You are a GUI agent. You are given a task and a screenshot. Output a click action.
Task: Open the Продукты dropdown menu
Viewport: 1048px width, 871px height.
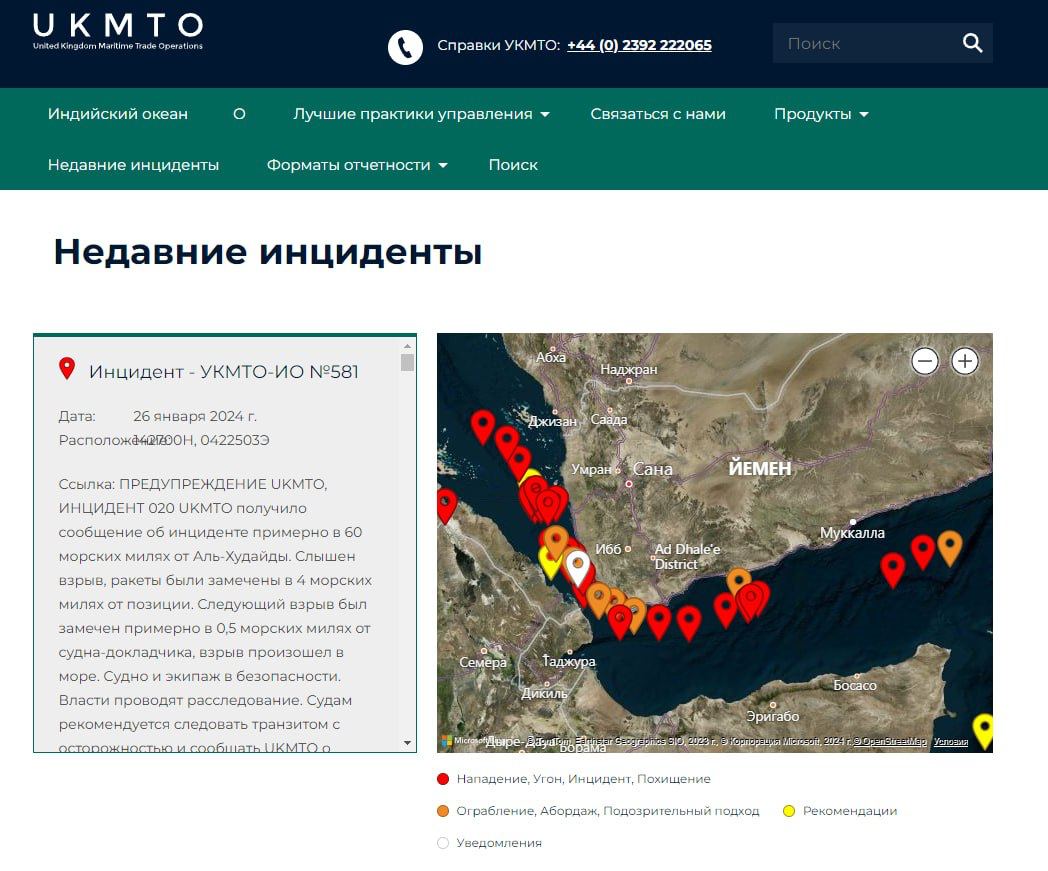tap(821, 114)
